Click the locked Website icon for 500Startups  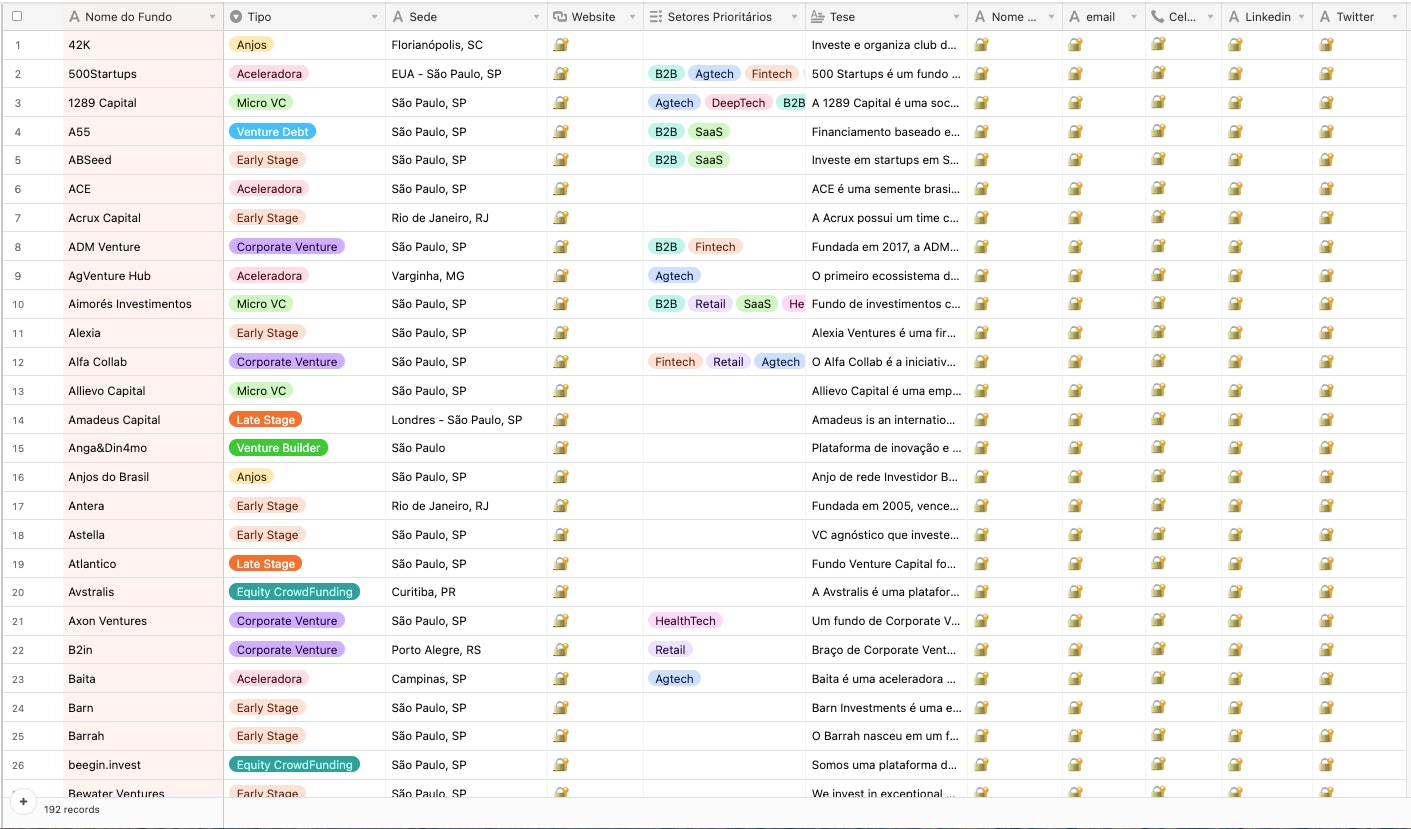point(560,74)
